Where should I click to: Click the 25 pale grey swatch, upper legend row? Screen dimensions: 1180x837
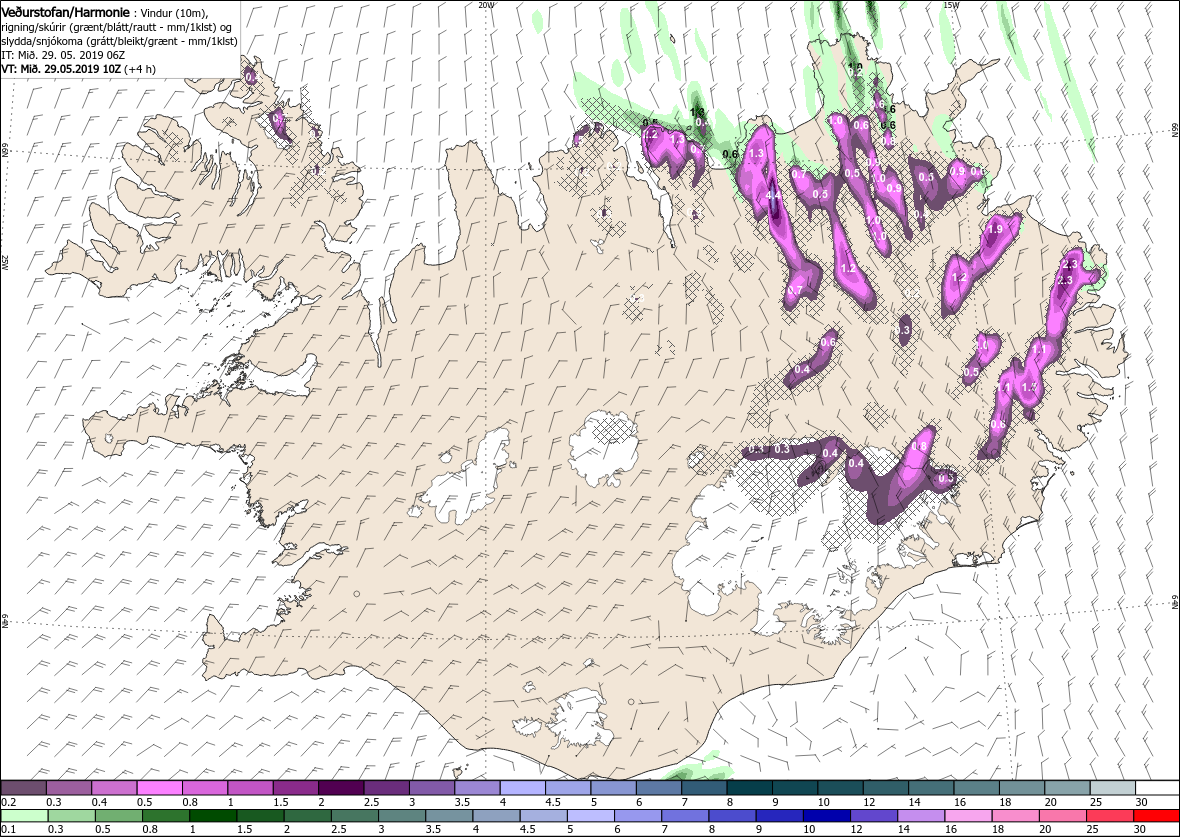point(1112,787)
